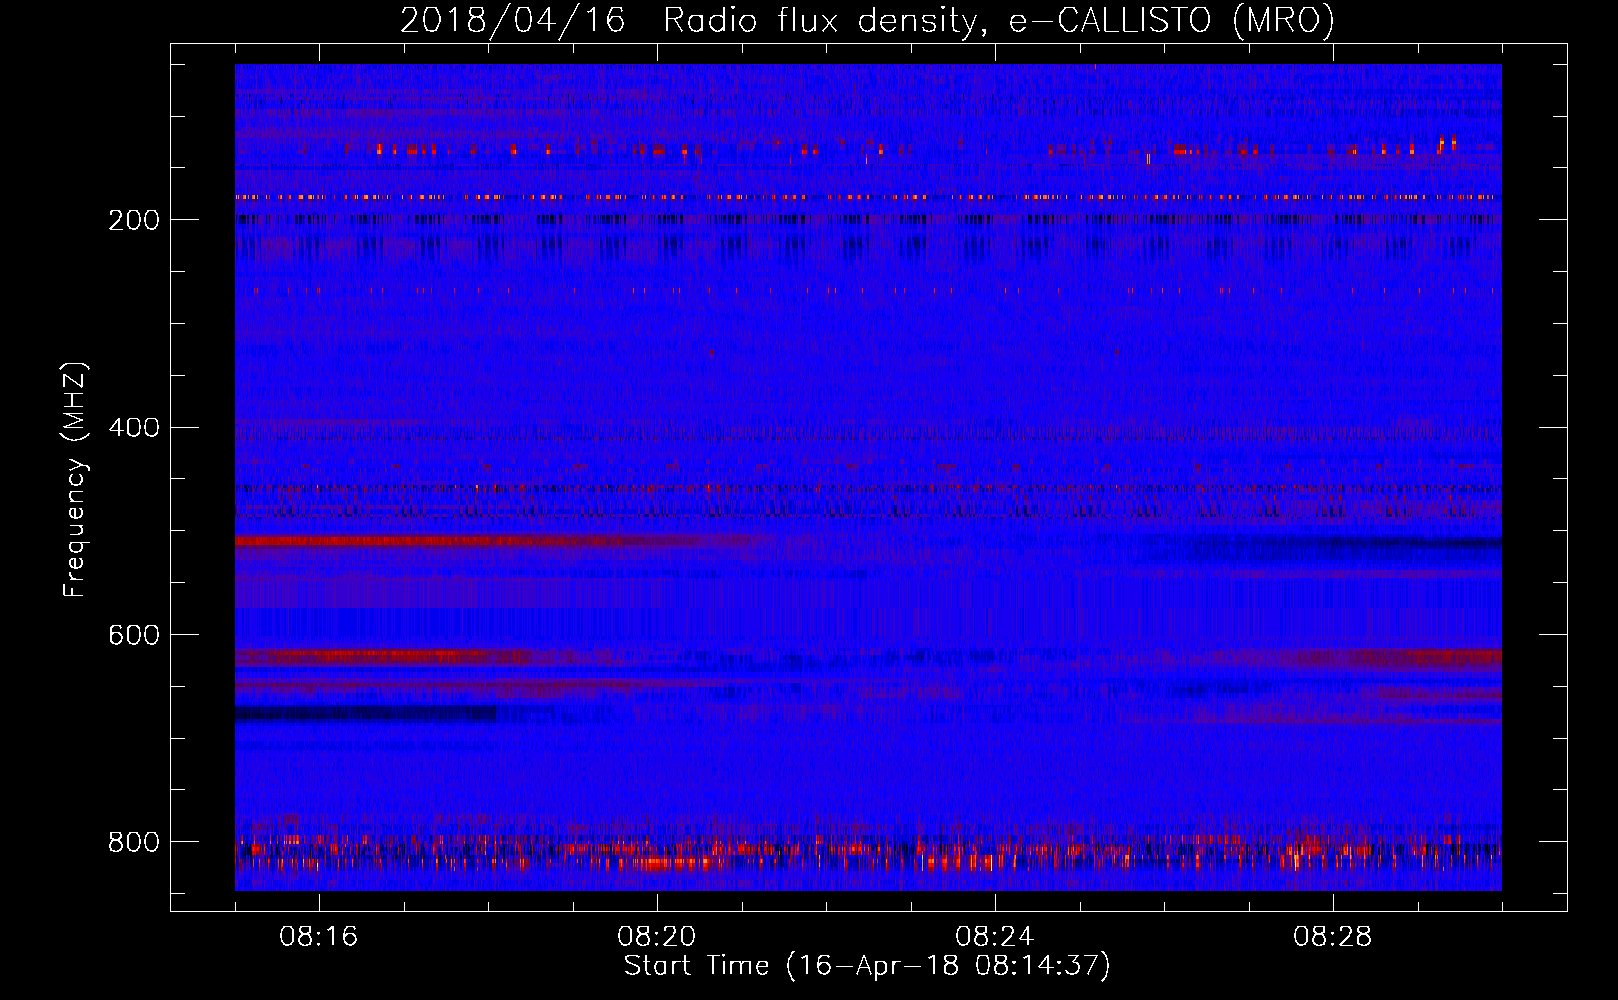Click the 800 frequency tick label
The image size is (1618, 1000).
(x=134, y=842)
